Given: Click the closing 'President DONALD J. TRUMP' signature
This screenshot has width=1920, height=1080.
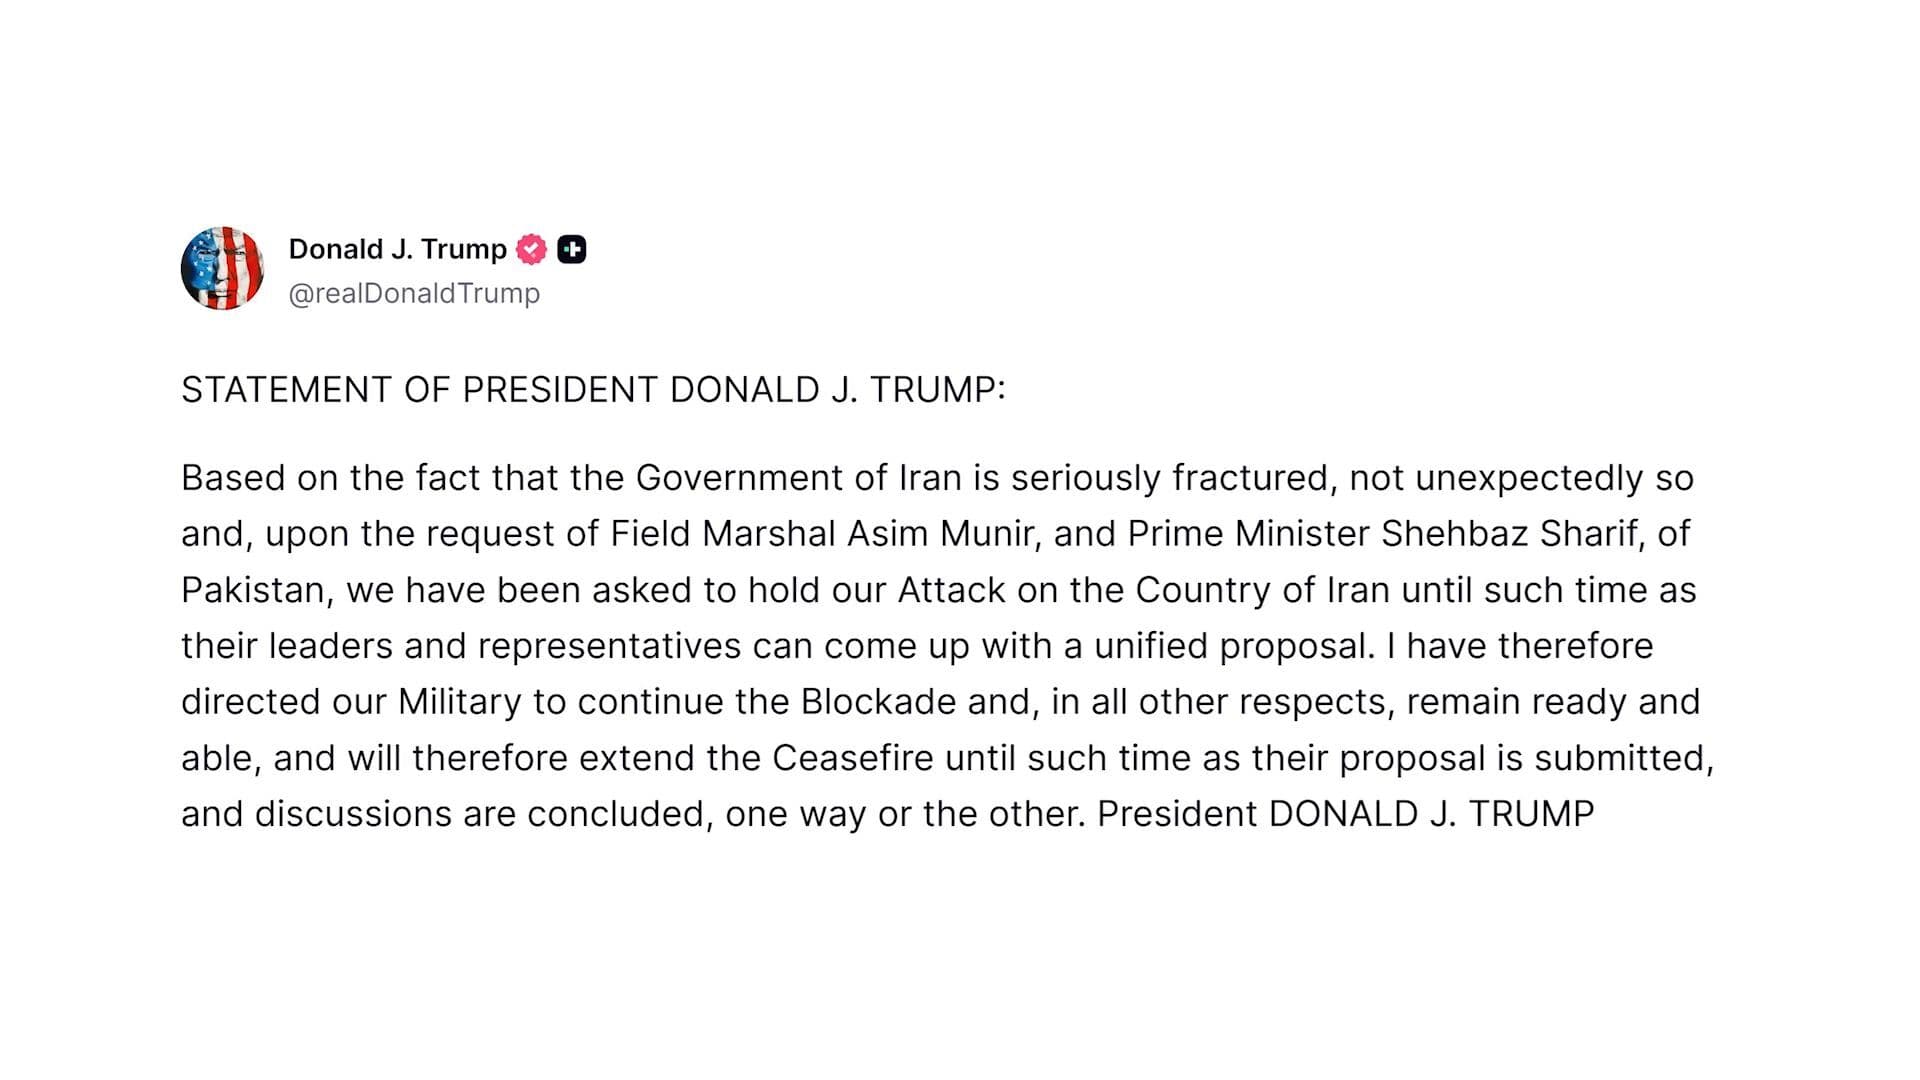Looking at the screenshot, I should pos(1345,814).
